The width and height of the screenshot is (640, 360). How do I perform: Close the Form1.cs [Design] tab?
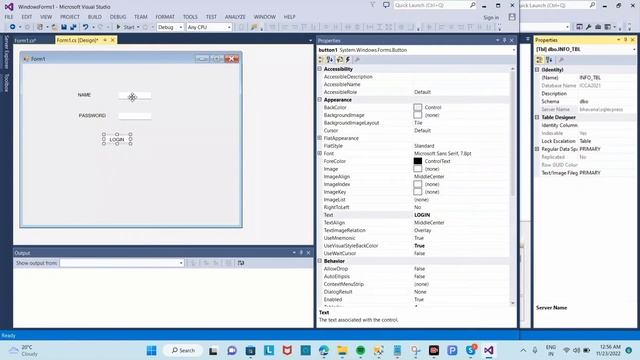[x=113, y=40]
